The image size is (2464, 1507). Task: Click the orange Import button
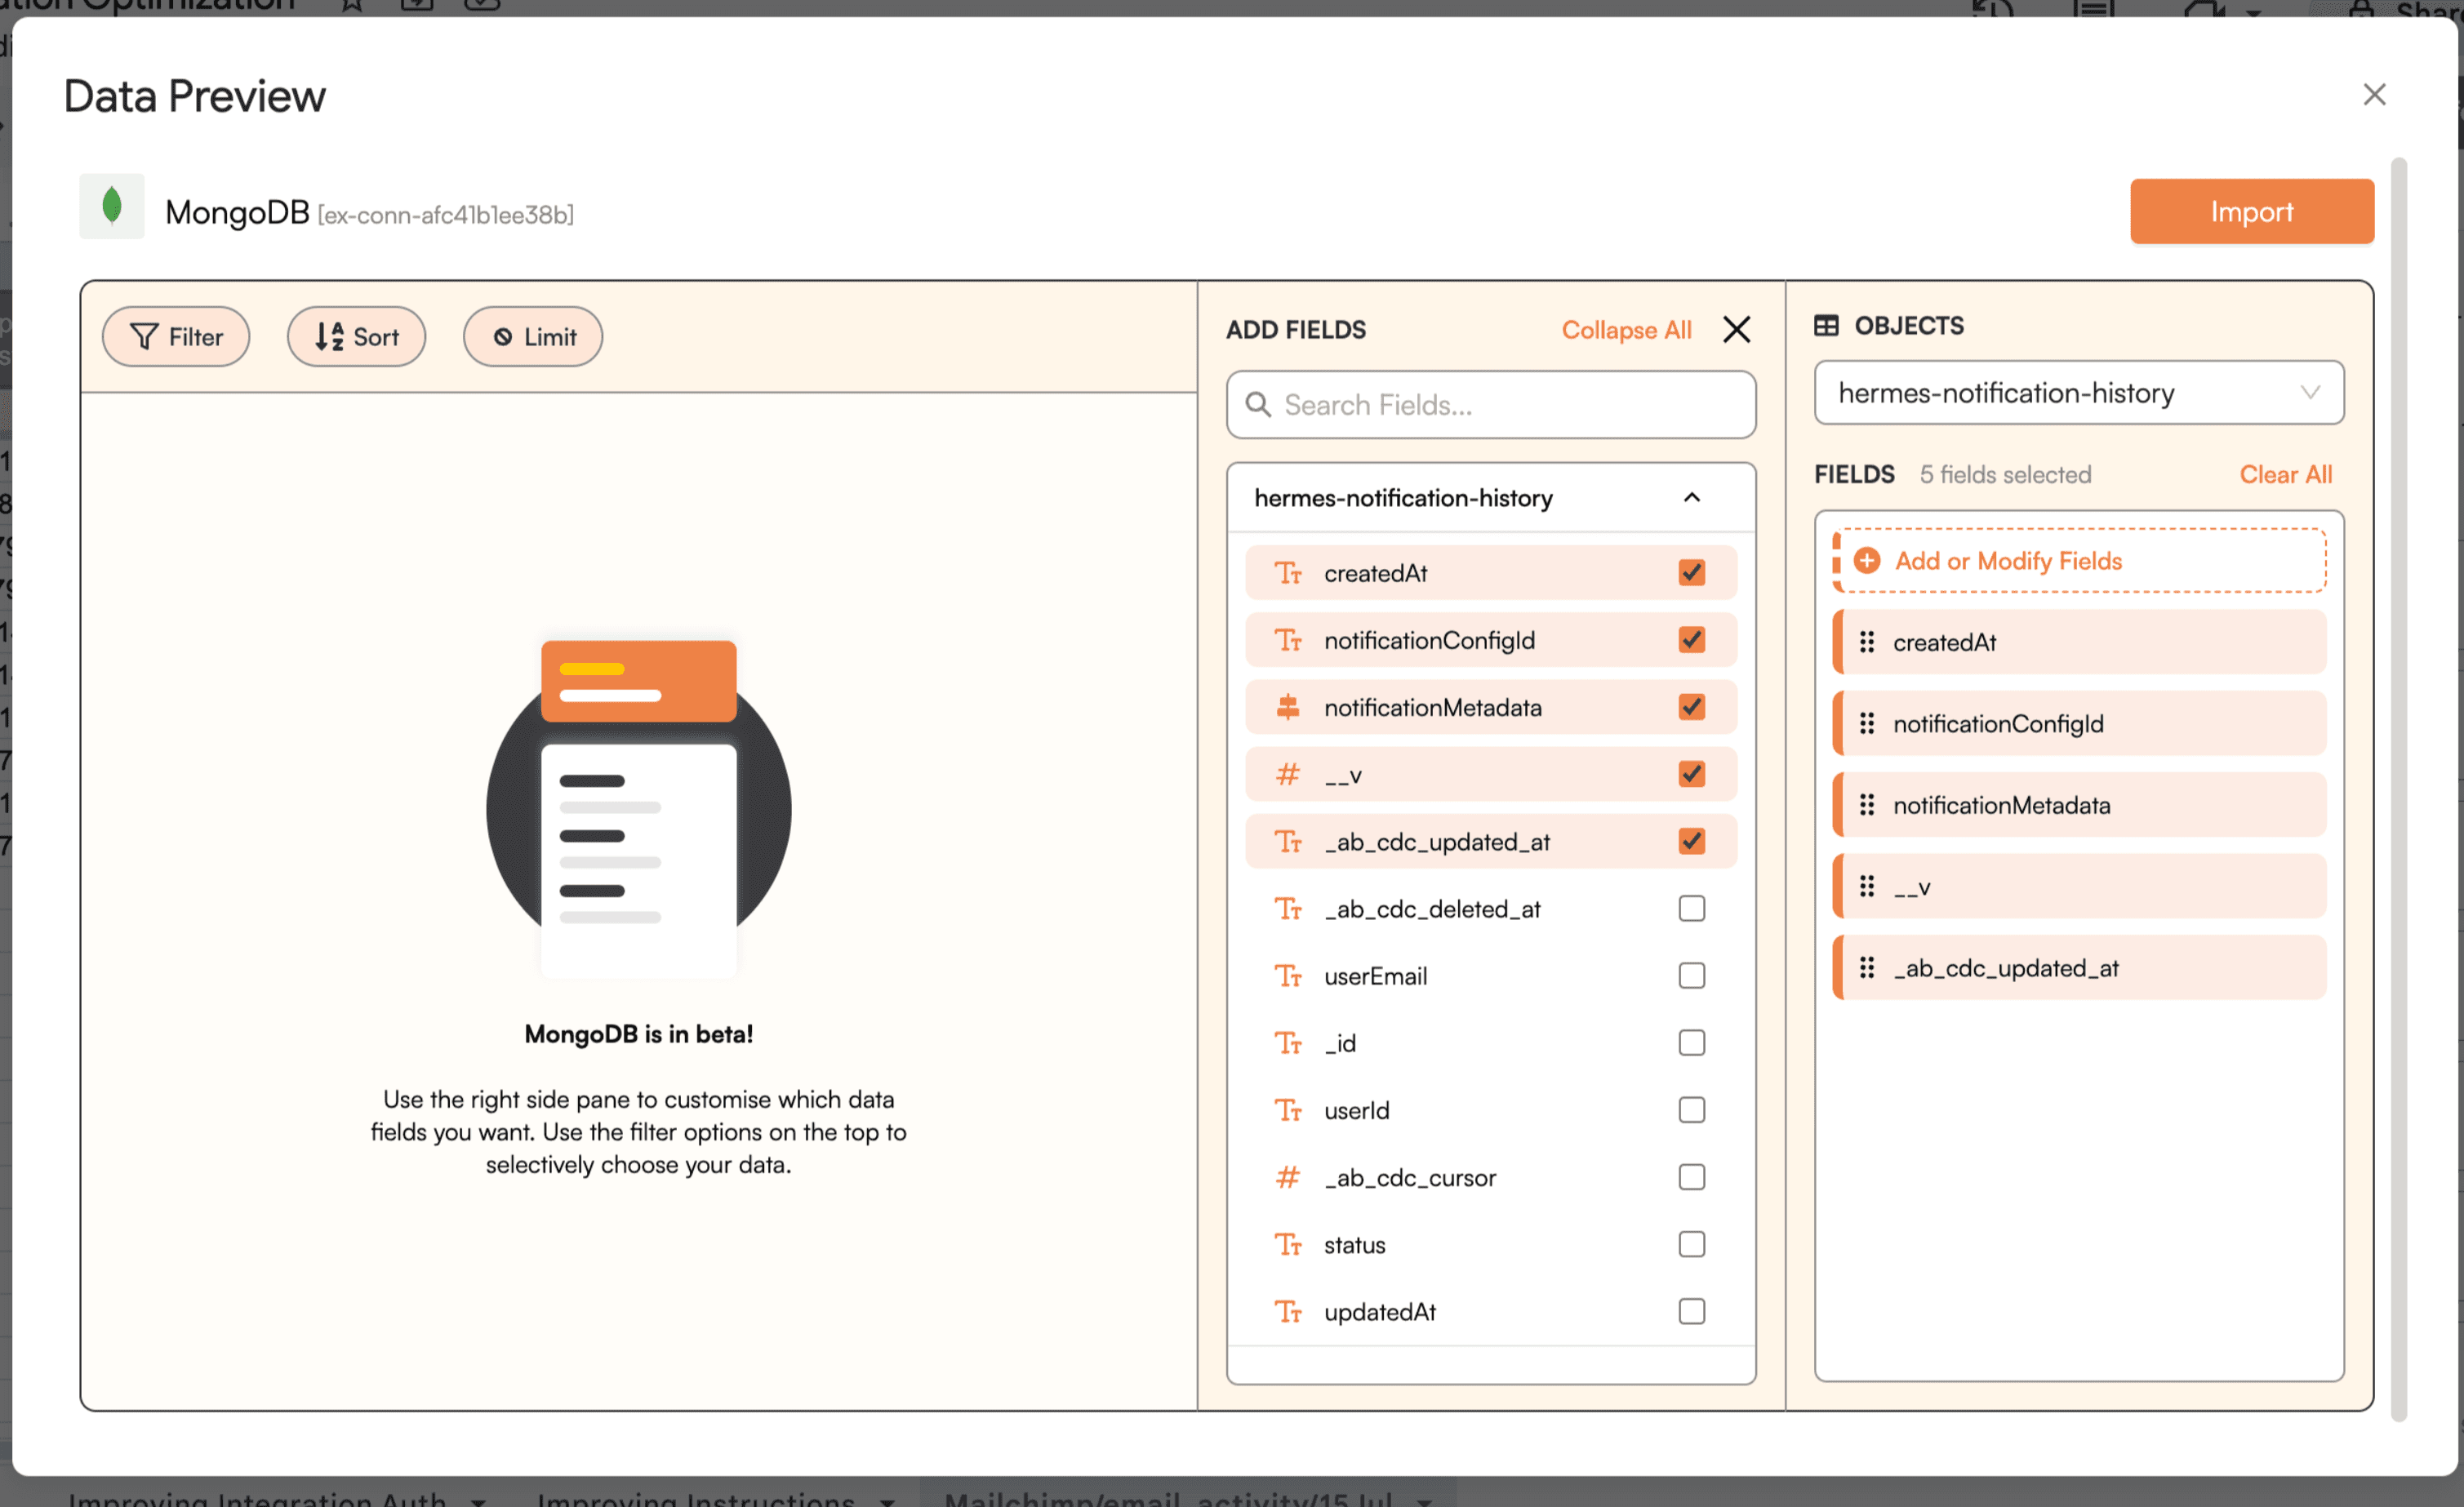coord(2252,212)
